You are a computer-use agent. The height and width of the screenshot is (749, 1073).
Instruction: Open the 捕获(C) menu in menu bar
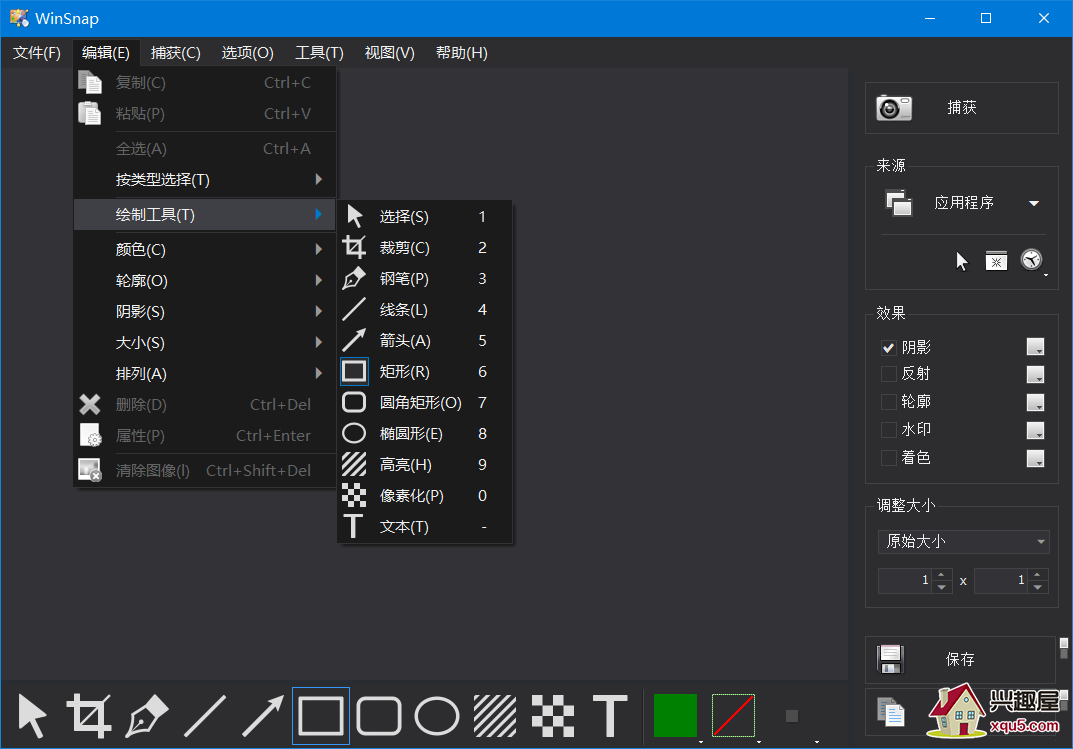(x=175, y=53)
